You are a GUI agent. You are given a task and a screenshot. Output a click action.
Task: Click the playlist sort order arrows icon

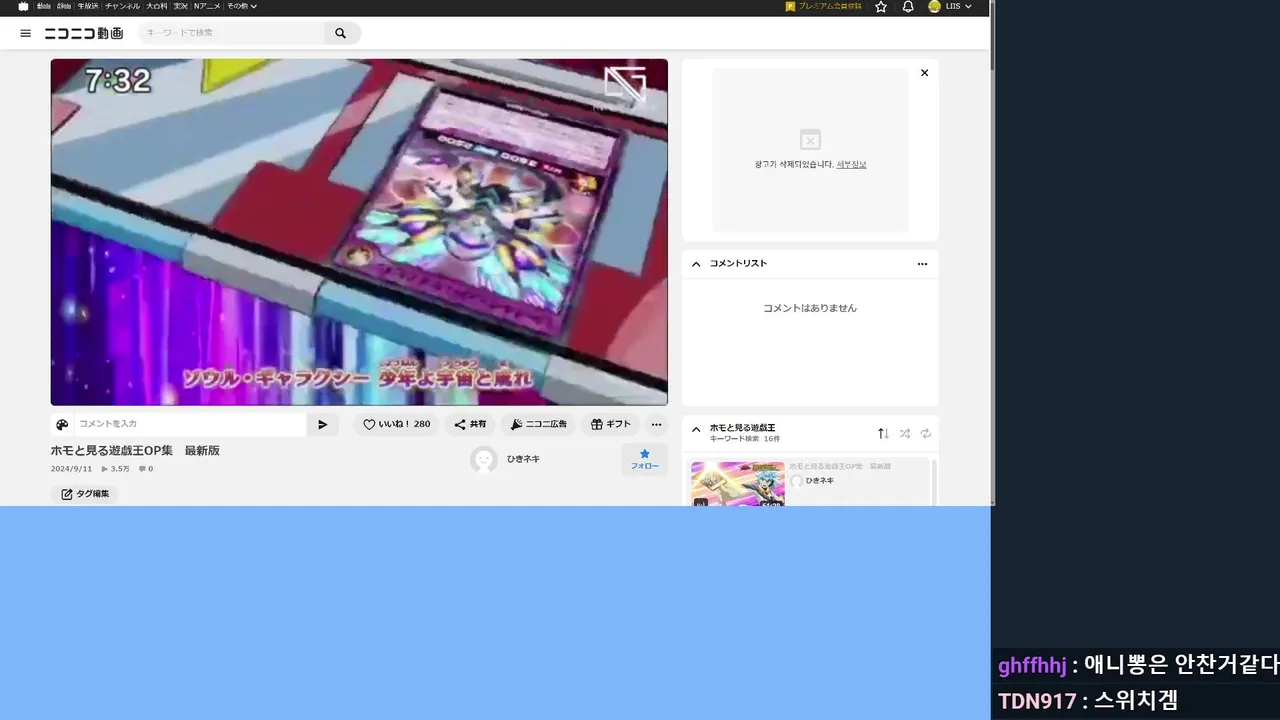883,433
